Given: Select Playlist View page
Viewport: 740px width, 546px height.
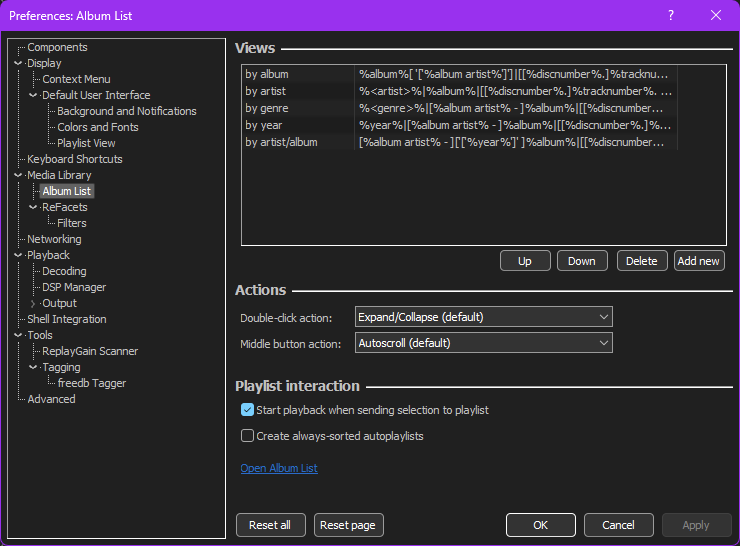Looking at the screenshot, I should point(86,143).
